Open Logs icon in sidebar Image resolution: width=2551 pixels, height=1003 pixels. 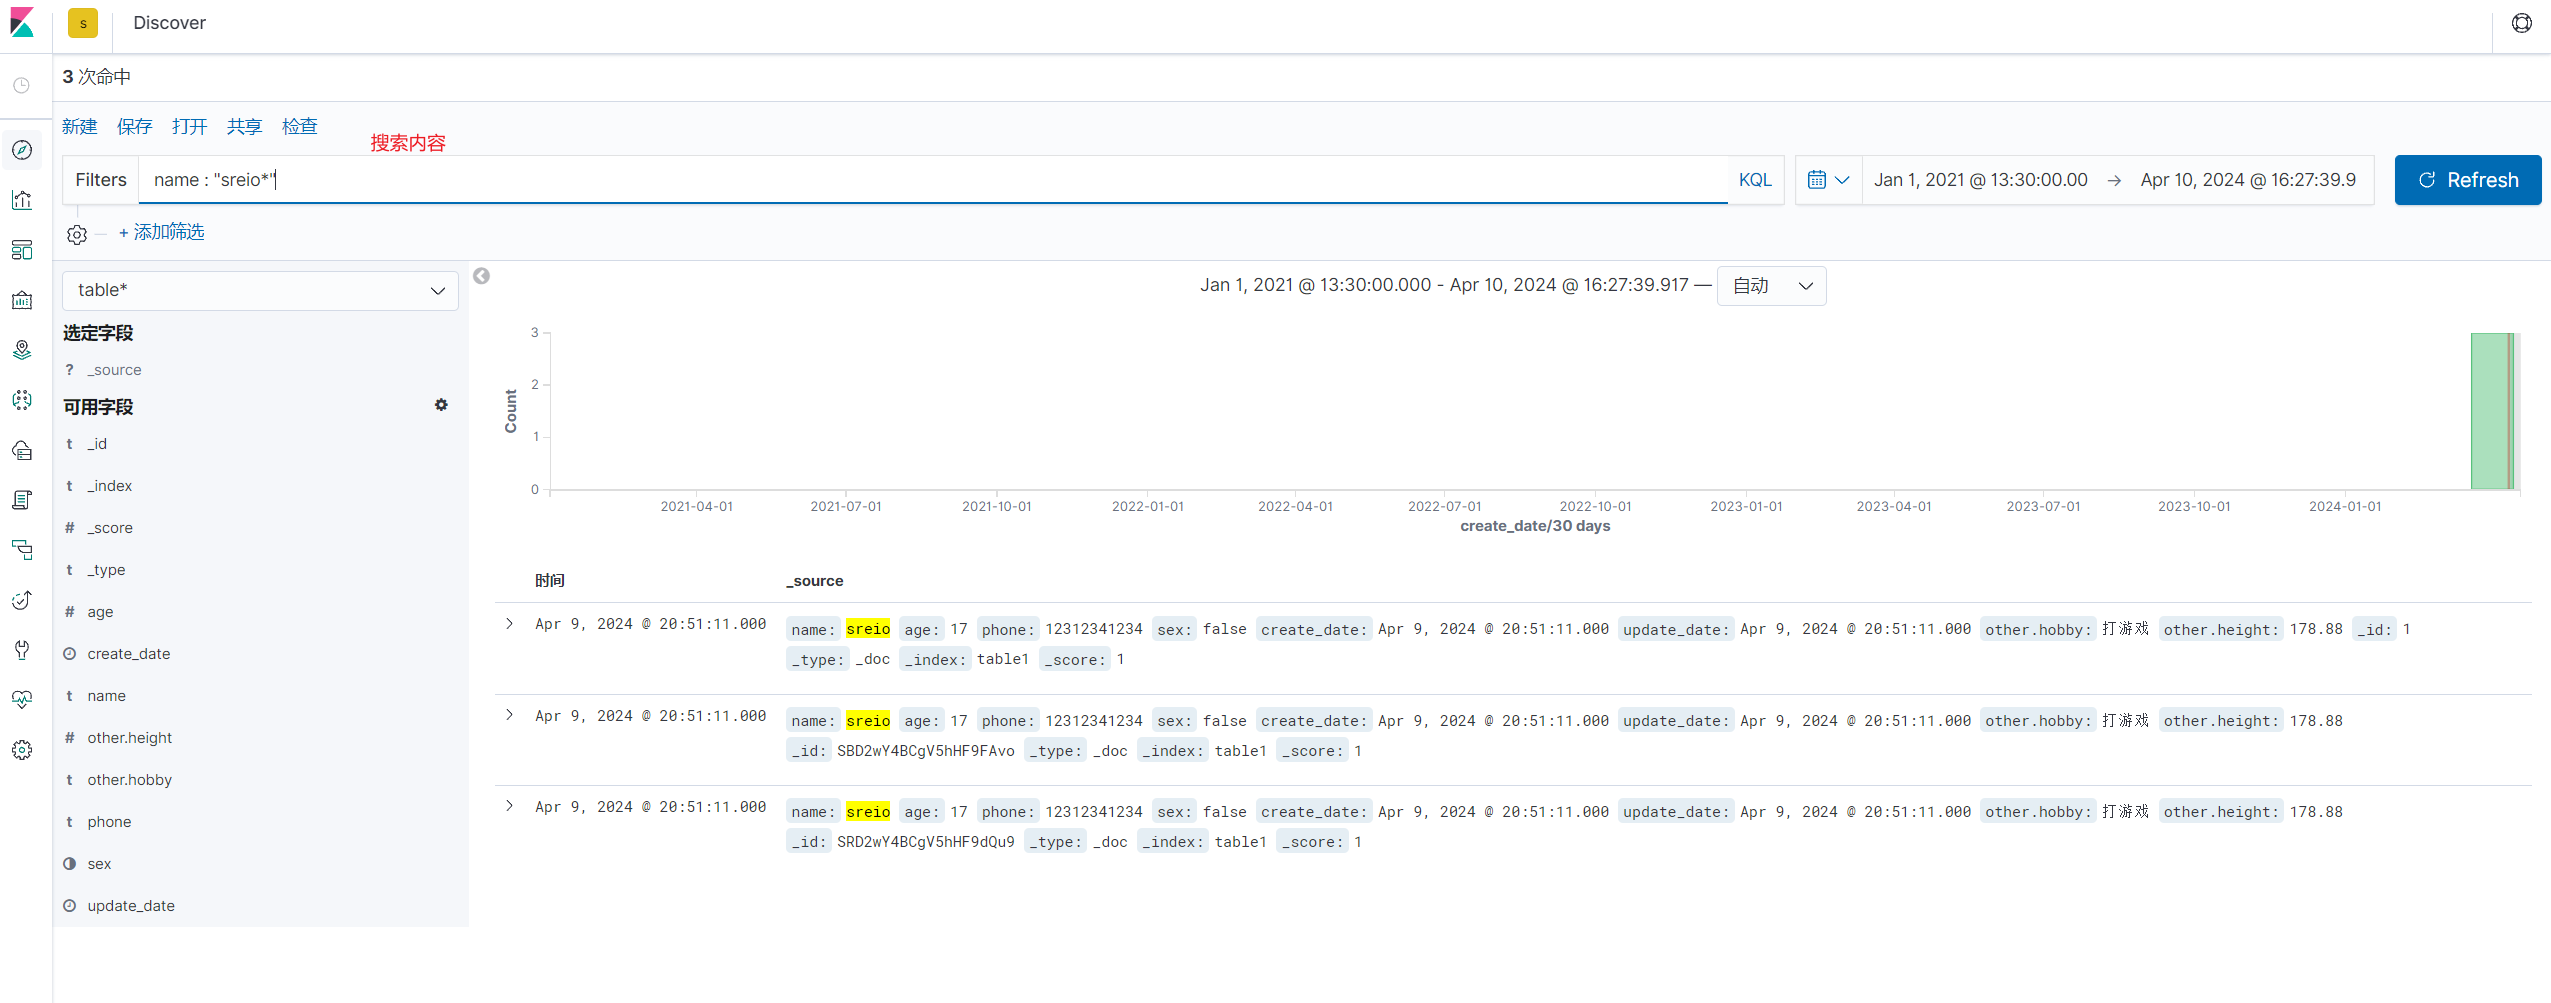coord(22,500)
